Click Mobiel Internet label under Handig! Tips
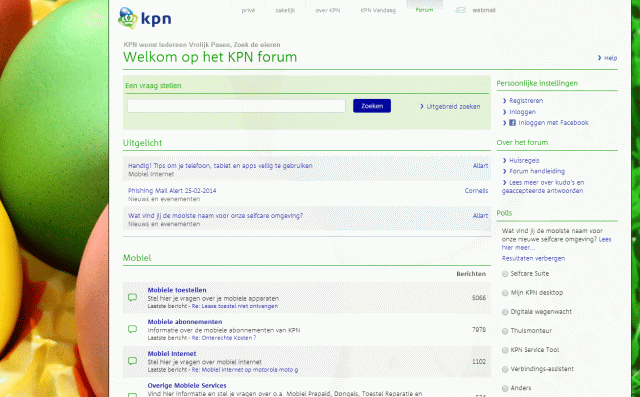640x397 pixels. [151, 174]
